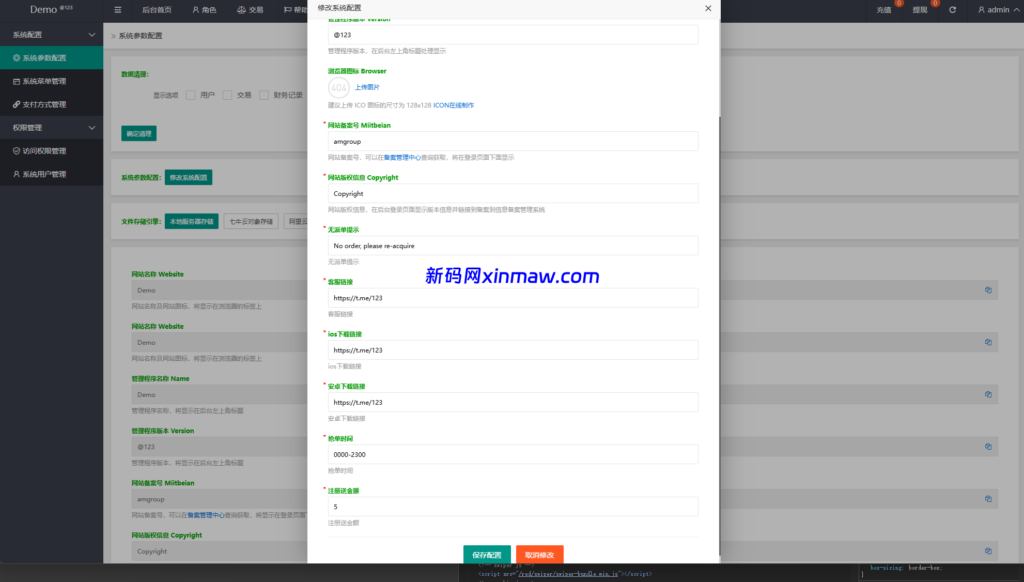Click the copy icon beside the 网站名称 field
Viewport: 1024px width, 582px height.
[x=988, y=289]
